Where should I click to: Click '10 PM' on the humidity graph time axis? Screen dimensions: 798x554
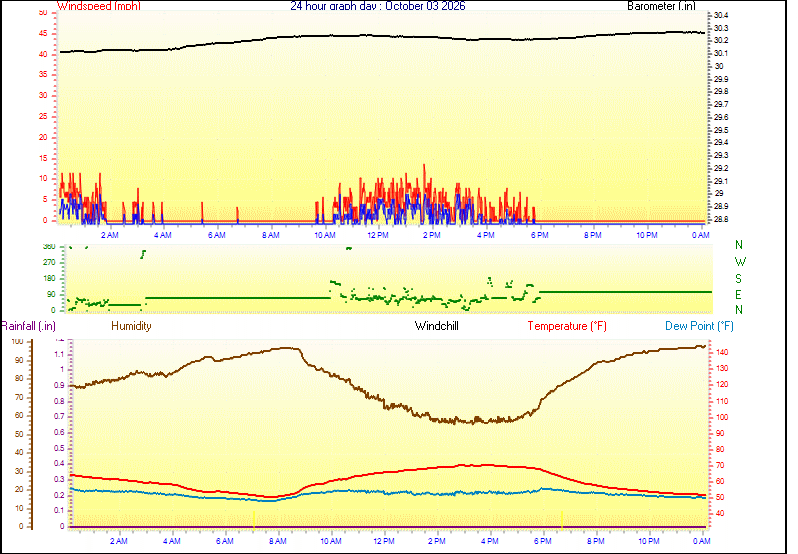(x=648, y=541)
